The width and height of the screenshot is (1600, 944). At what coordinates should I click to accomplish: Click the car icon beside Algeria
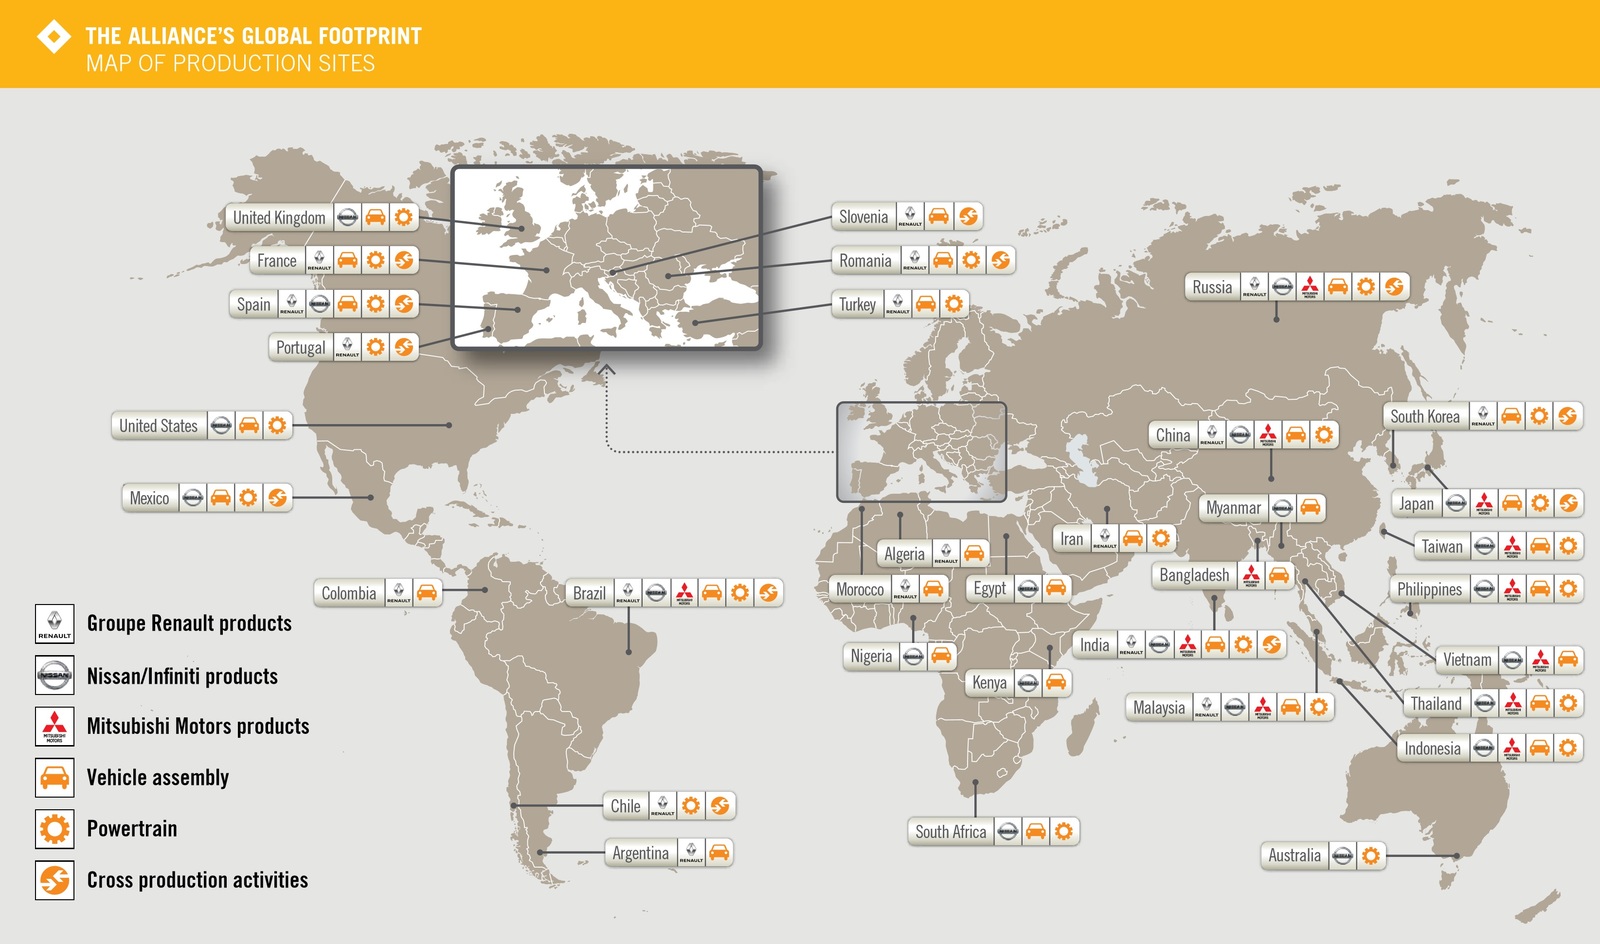(974, 553)
